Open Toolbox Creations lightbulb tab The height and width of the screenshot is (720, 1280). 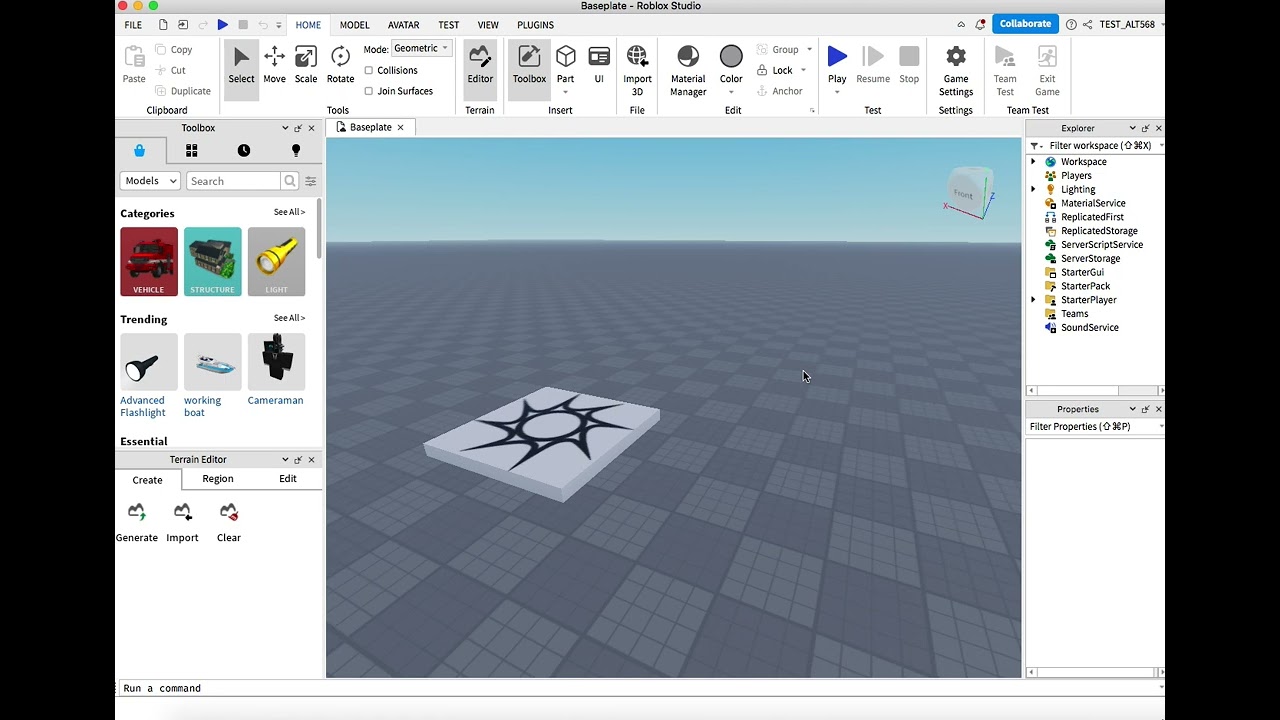[x=296, y=150]
